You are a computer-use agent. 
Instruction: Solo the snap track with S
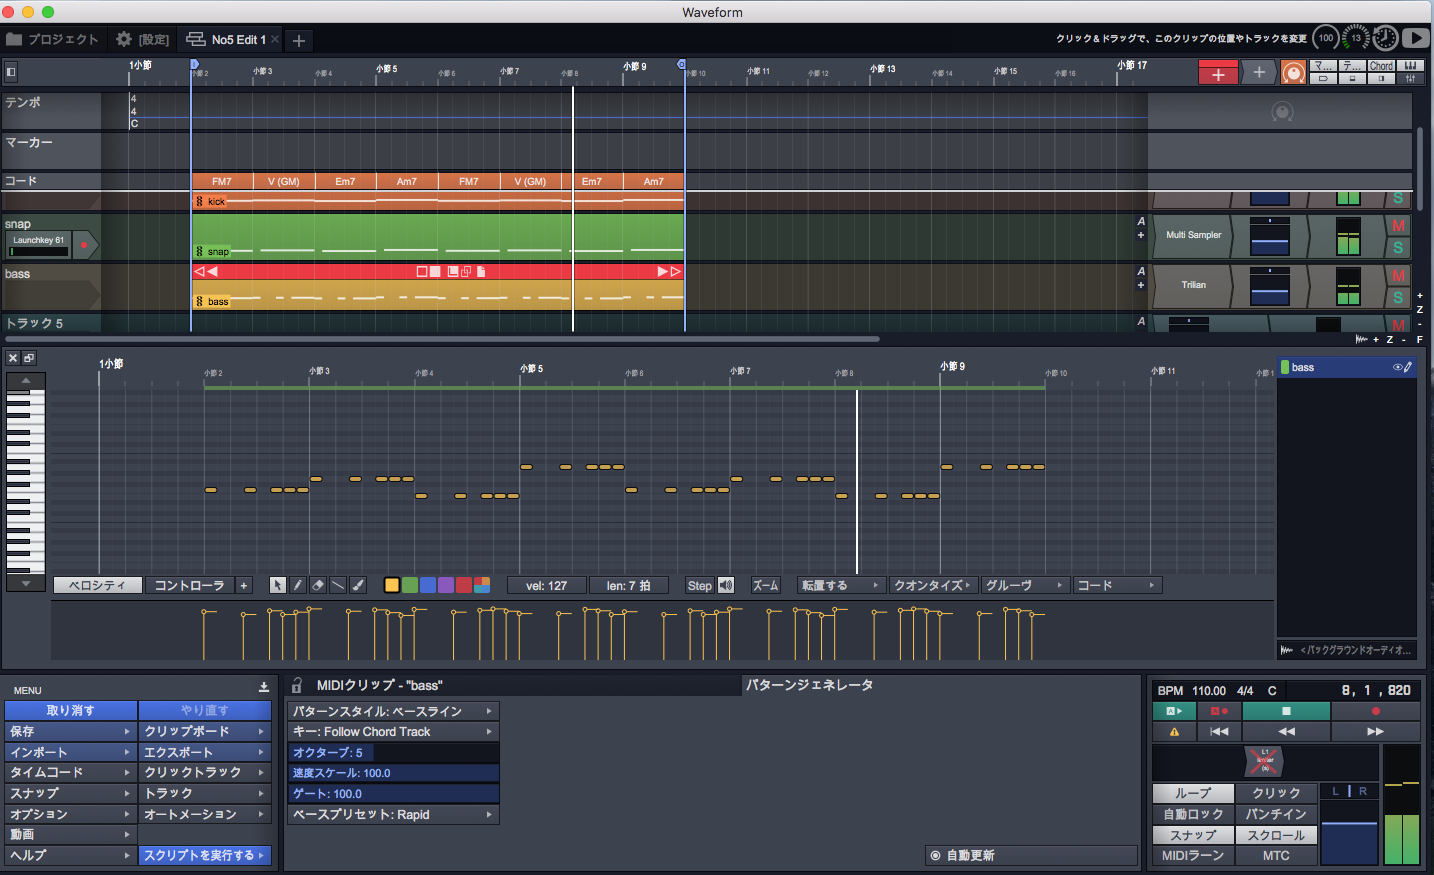[x=1398, y=247]
